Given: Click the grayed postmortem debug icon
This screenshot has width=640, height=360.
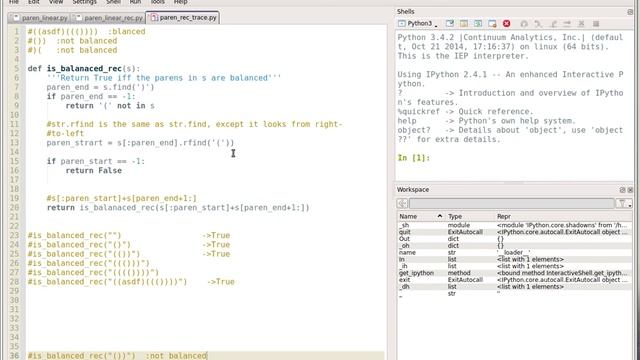Looking at the screenshot, I should click(524, 24).
